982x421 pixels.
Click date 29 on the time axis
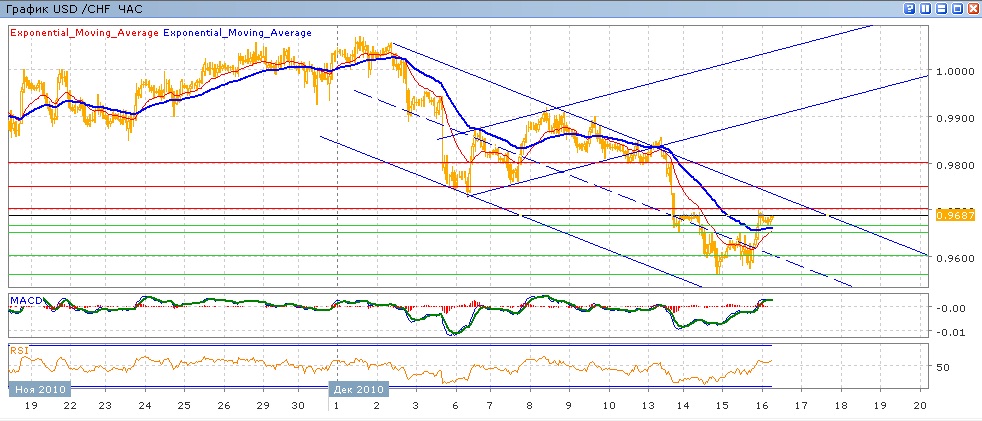pyautogui.click(x=262, y=407)
